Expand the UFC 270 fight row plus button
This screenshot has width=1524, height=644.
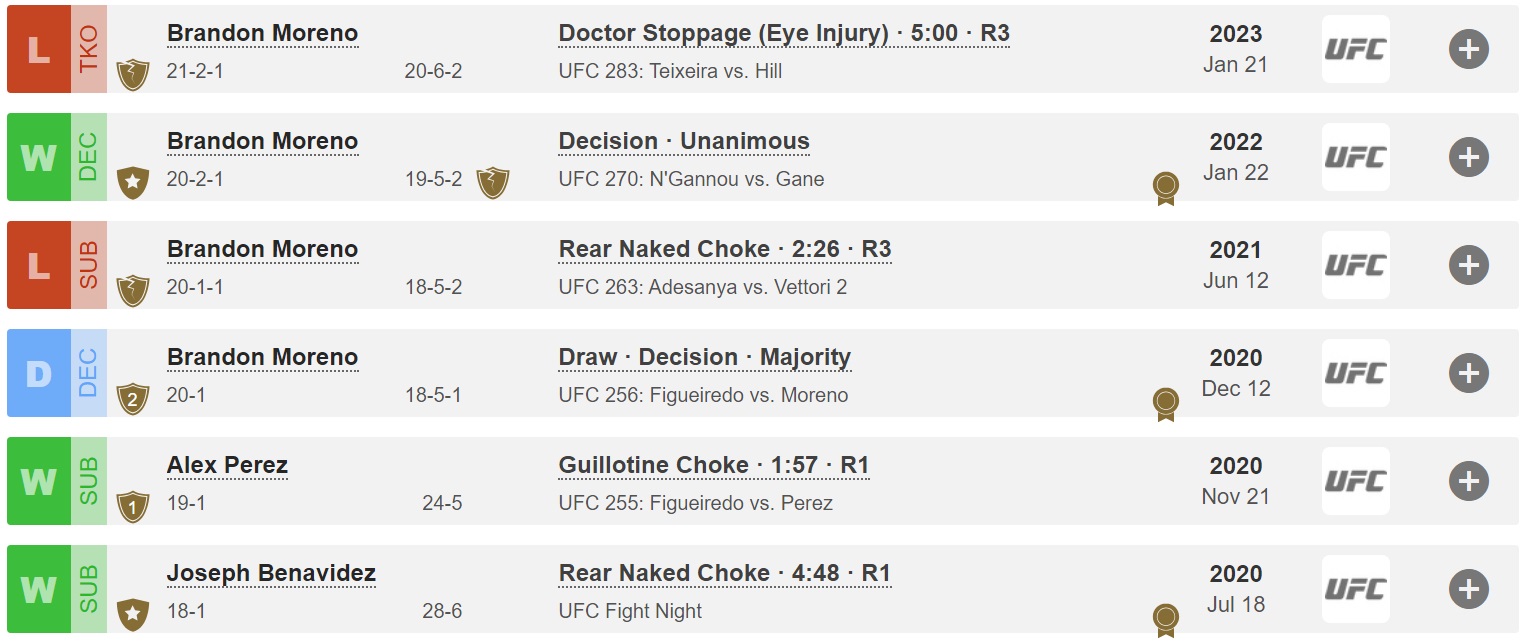1468,157
